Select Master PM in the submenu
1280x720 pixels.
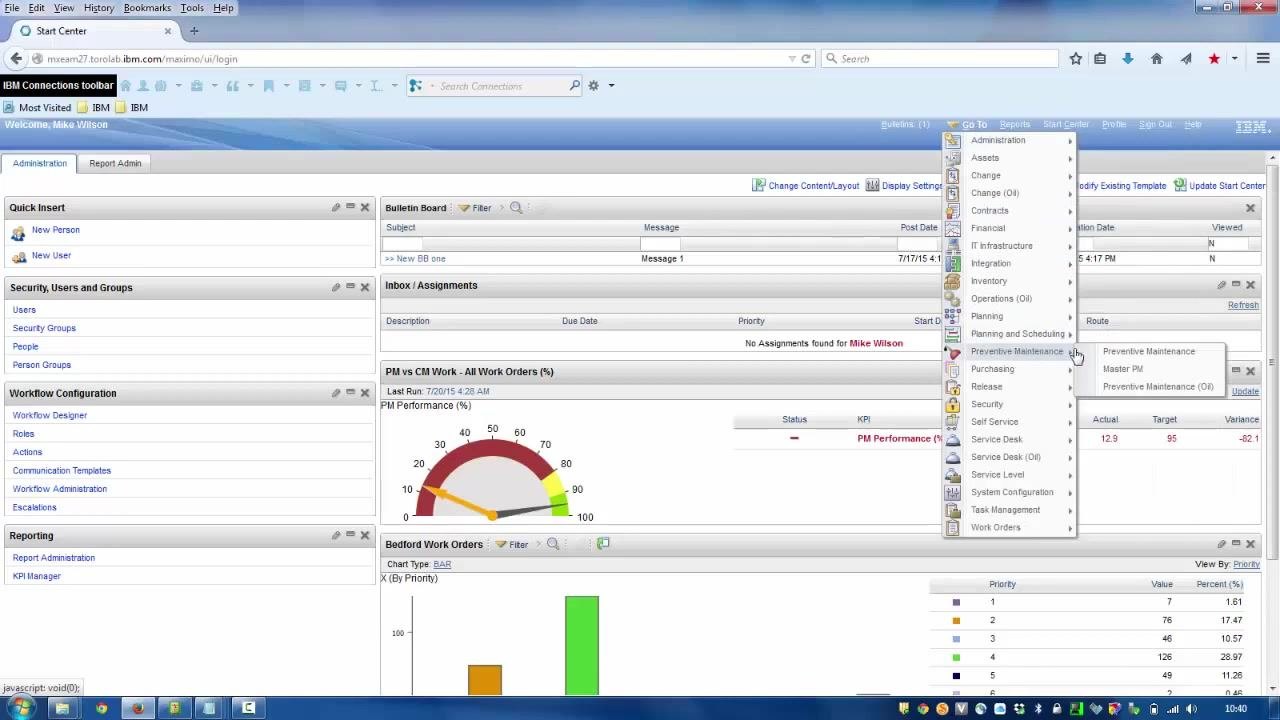(x=1122, y=369)
